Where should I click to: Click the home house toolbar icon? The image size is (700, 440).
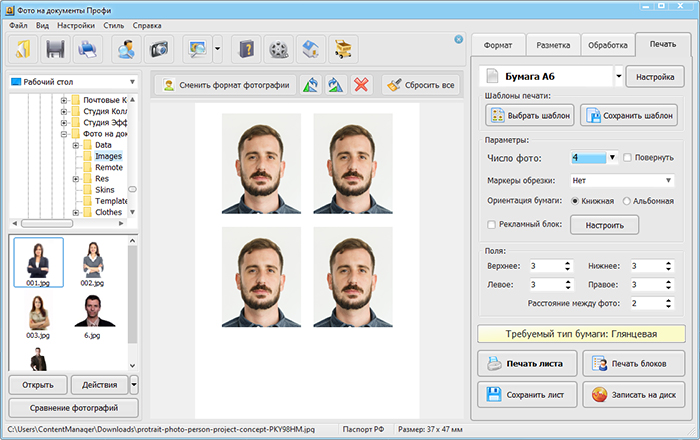(x=311, y=49)
